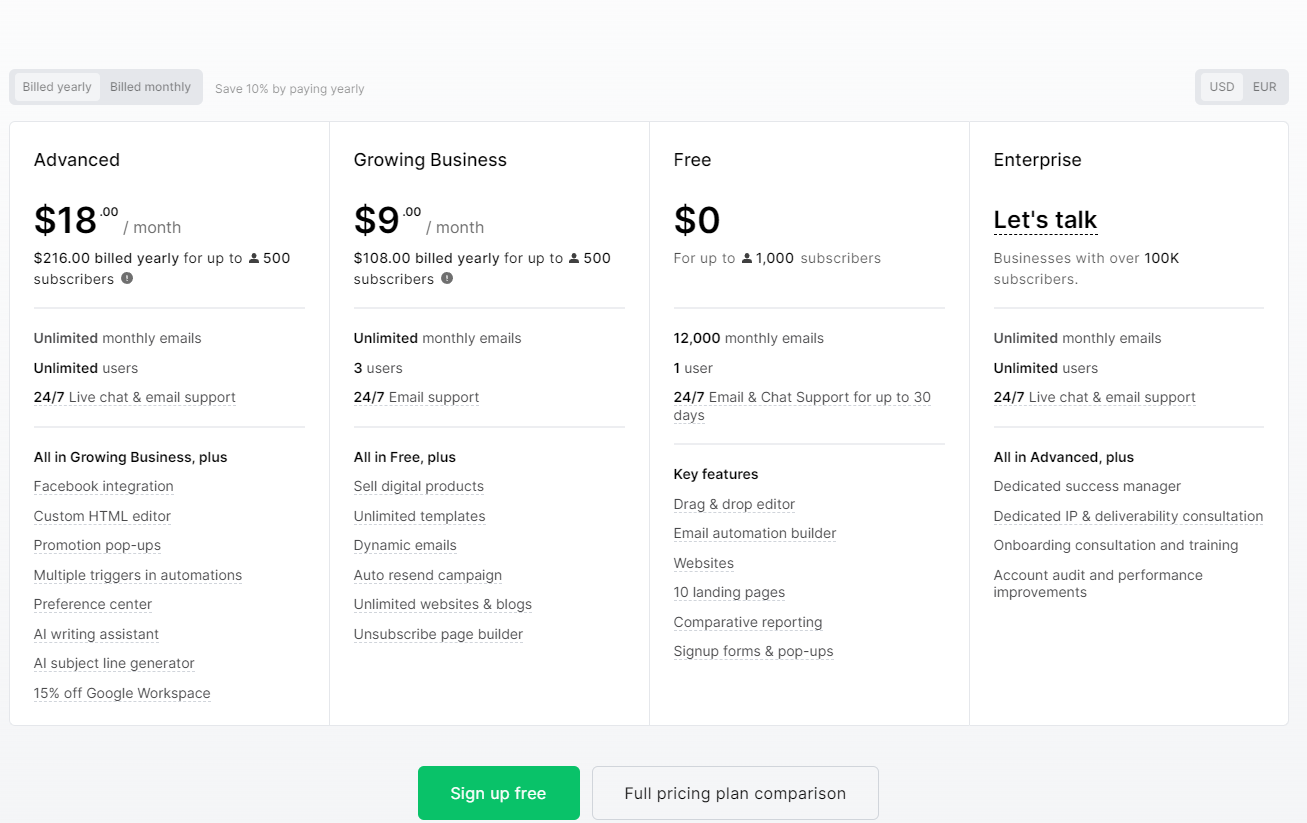Open Full pricing plan comparison
Image resolution: width=1307 pixels, height=823 pixels.
(735, 793)
